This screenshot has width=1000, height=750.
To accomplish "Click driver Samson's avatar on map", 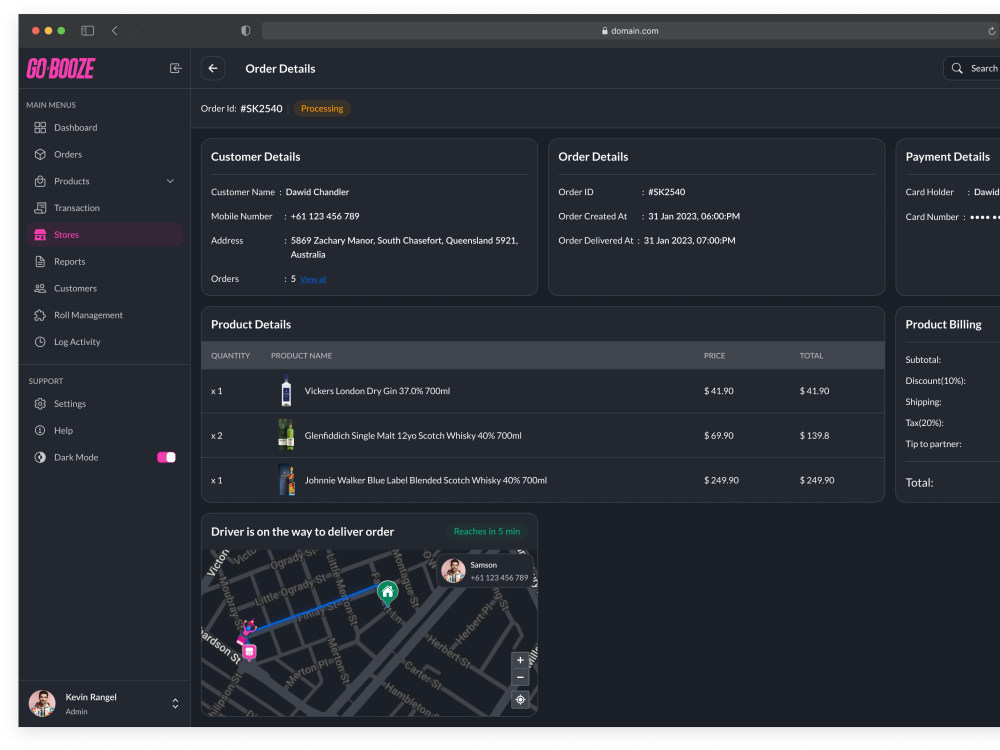I will (453, 571).
